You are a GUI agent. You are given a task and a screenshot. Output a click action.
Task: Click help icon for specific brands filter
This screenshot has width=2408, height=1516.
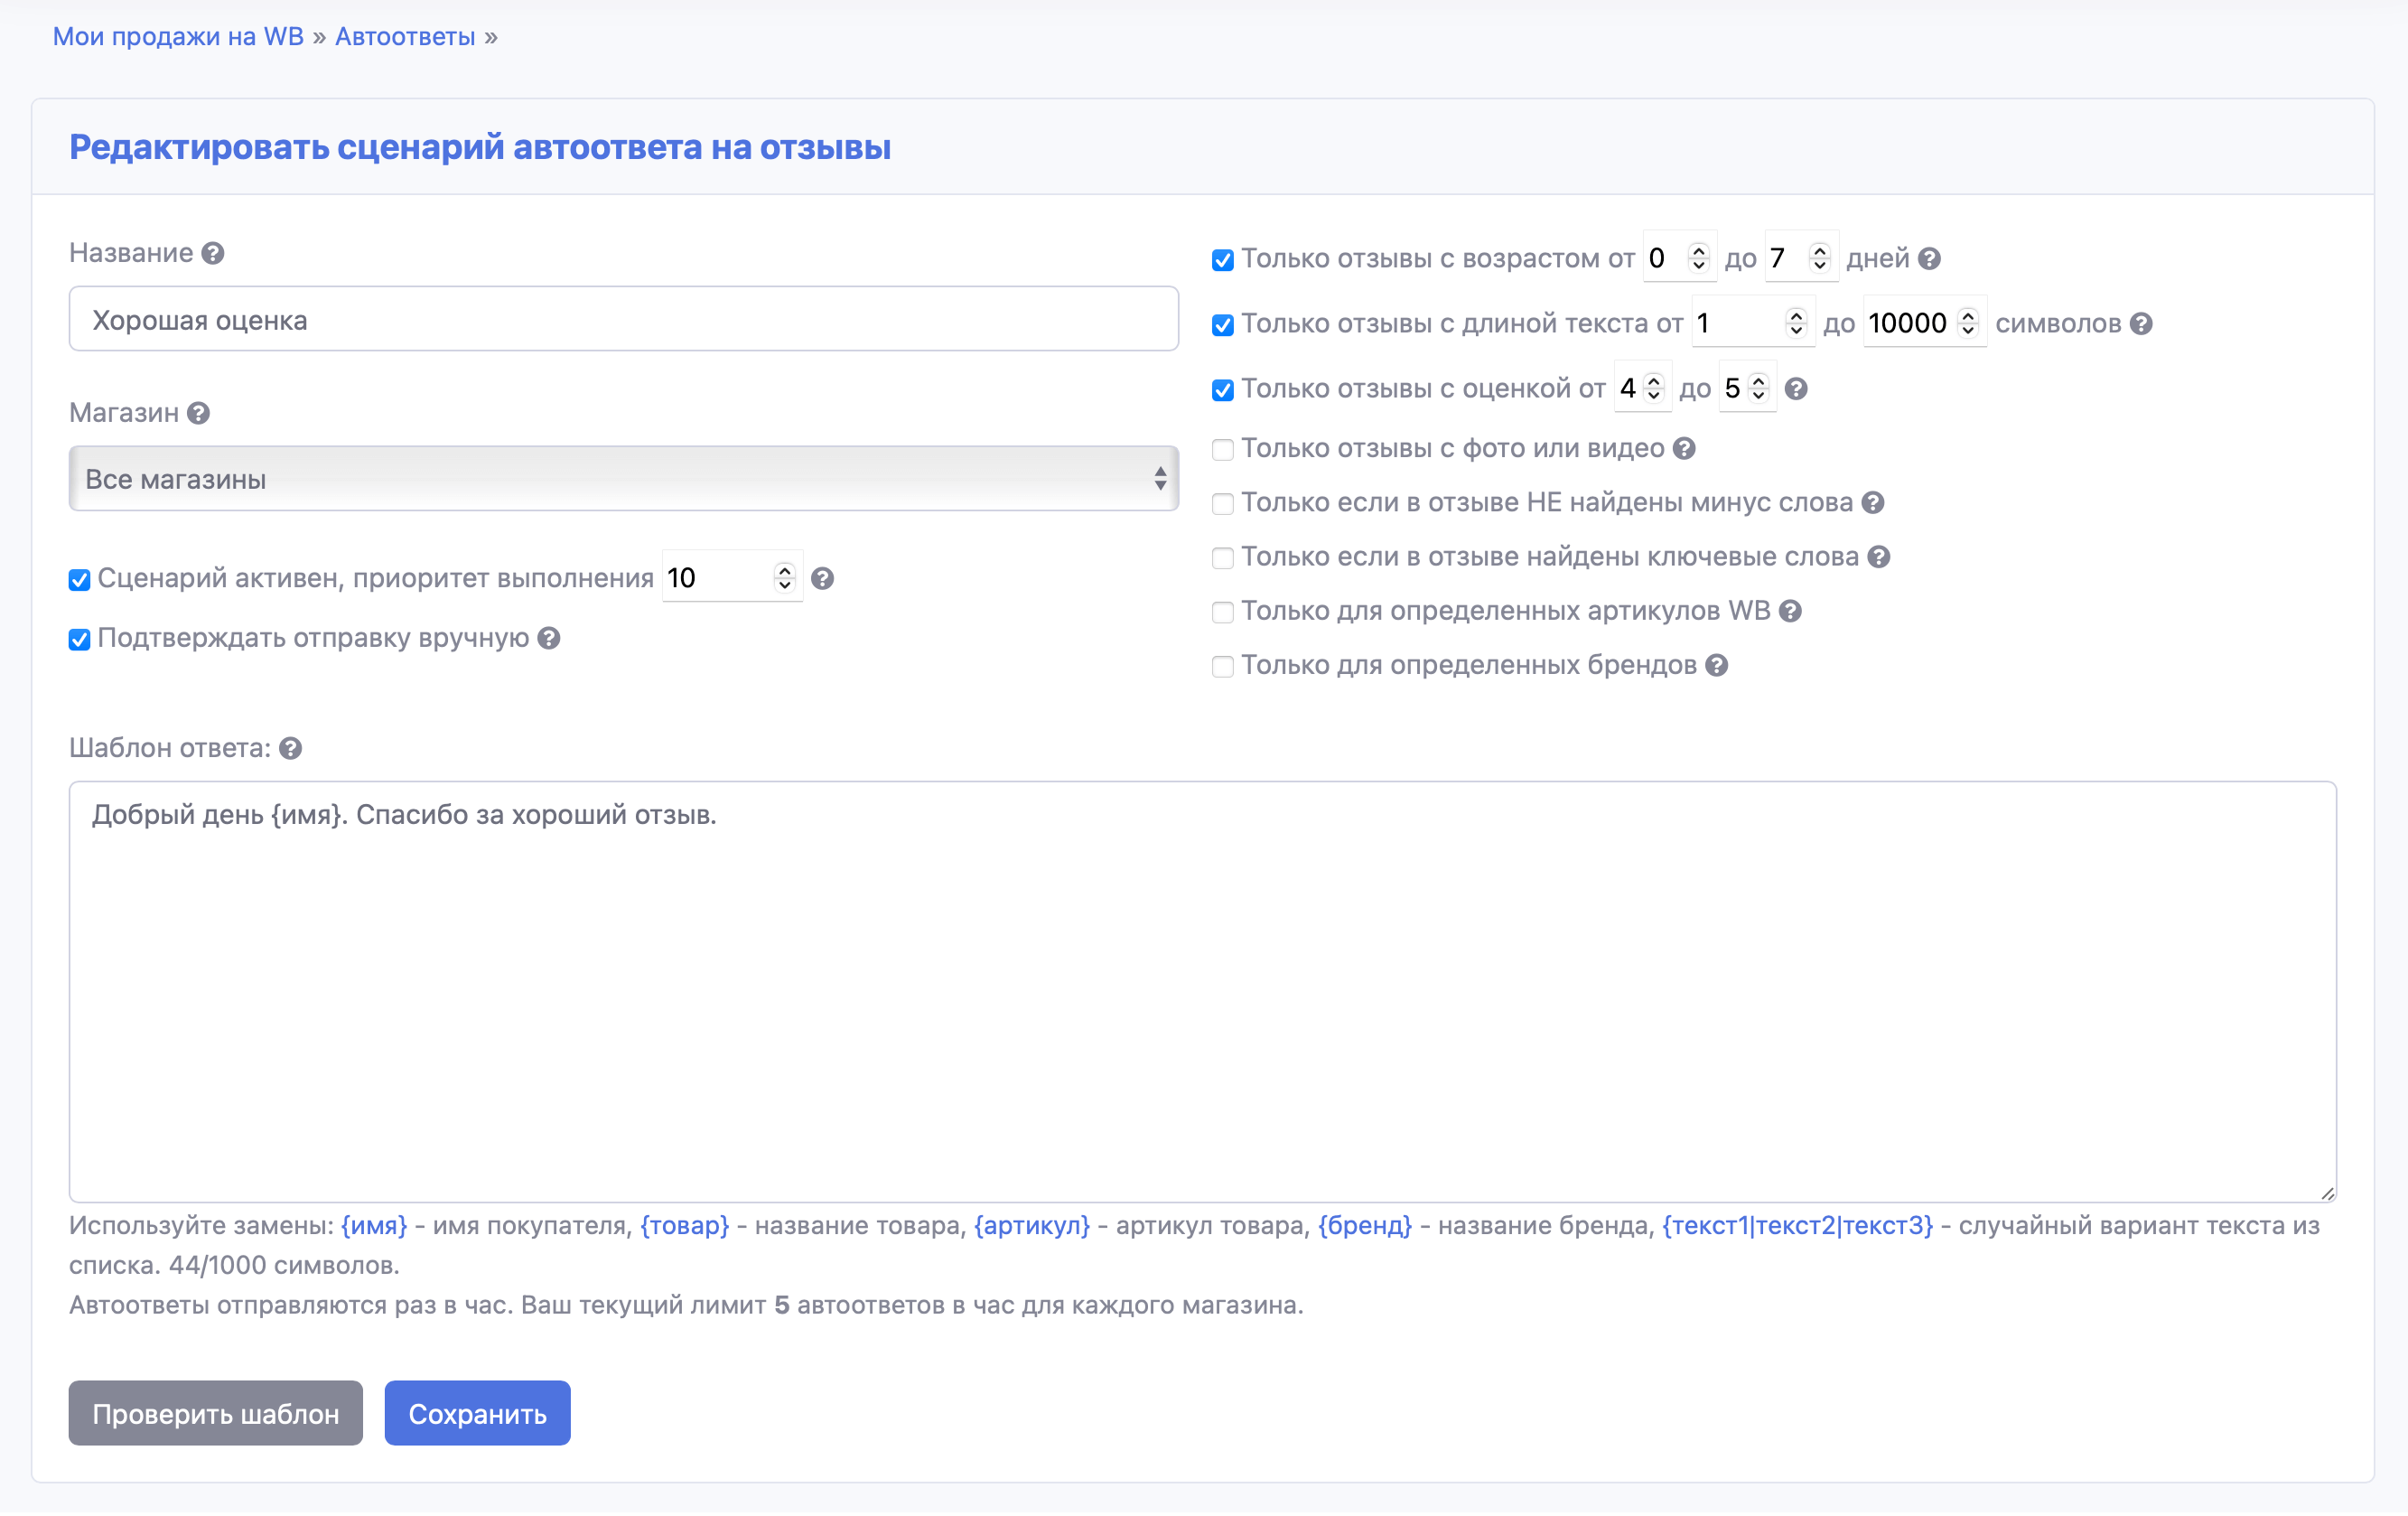(1716, 665)
